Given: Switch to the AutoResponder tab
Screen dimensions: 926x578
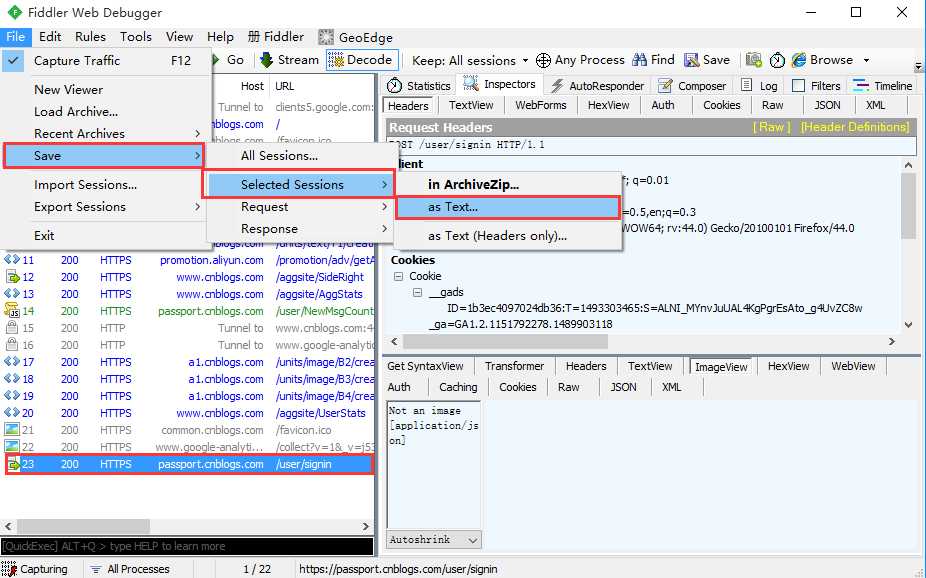Looking at the screenshot, I should click(597, 86).
